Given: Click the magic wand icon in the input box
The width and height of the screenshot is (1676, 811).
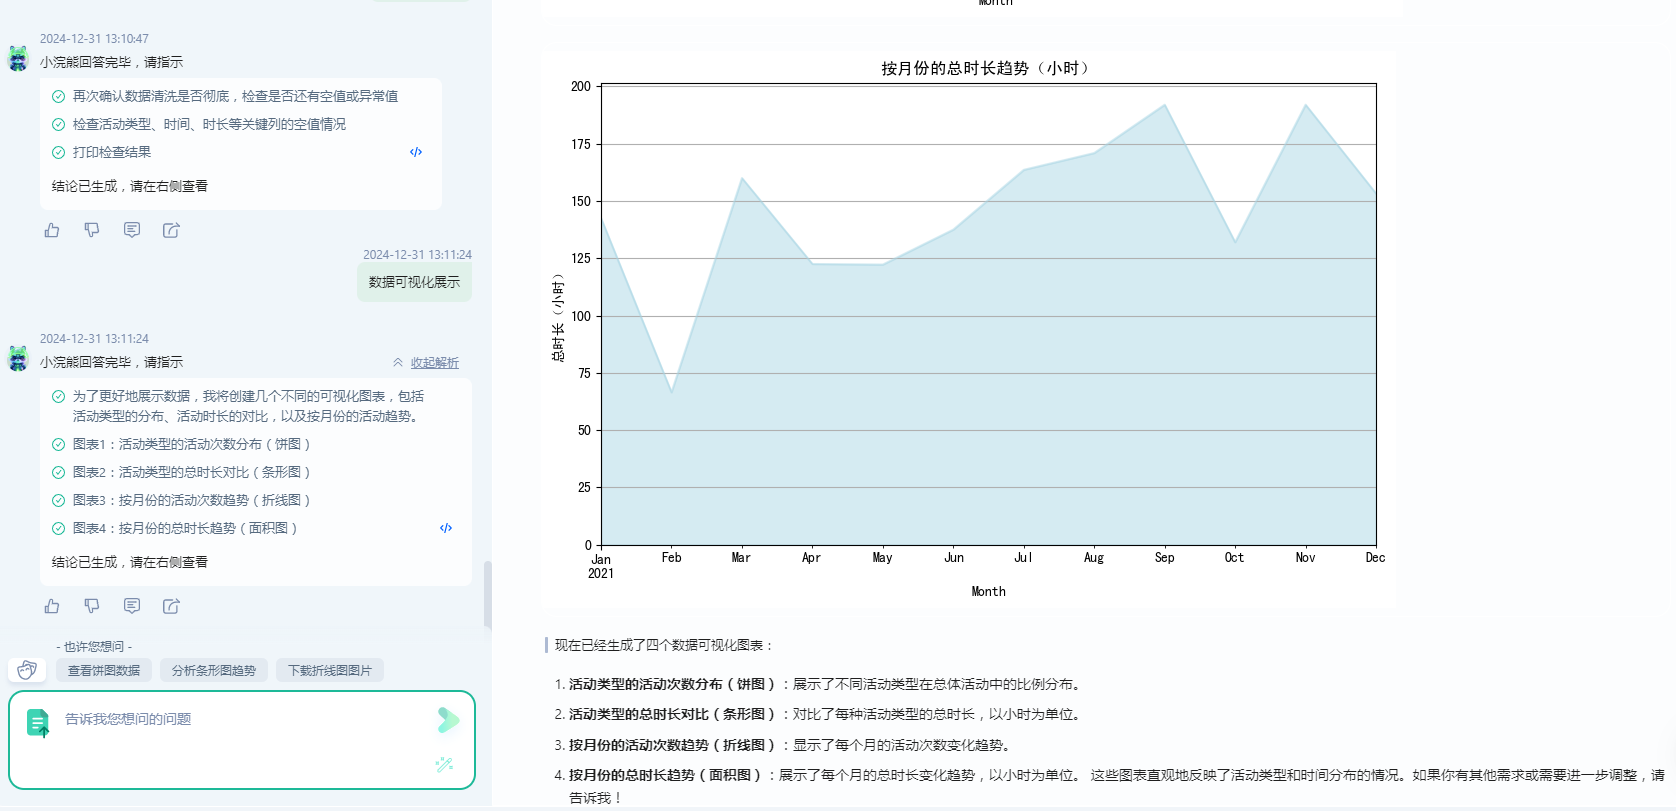Looking at the screenshot, I should tap(445, 764).
